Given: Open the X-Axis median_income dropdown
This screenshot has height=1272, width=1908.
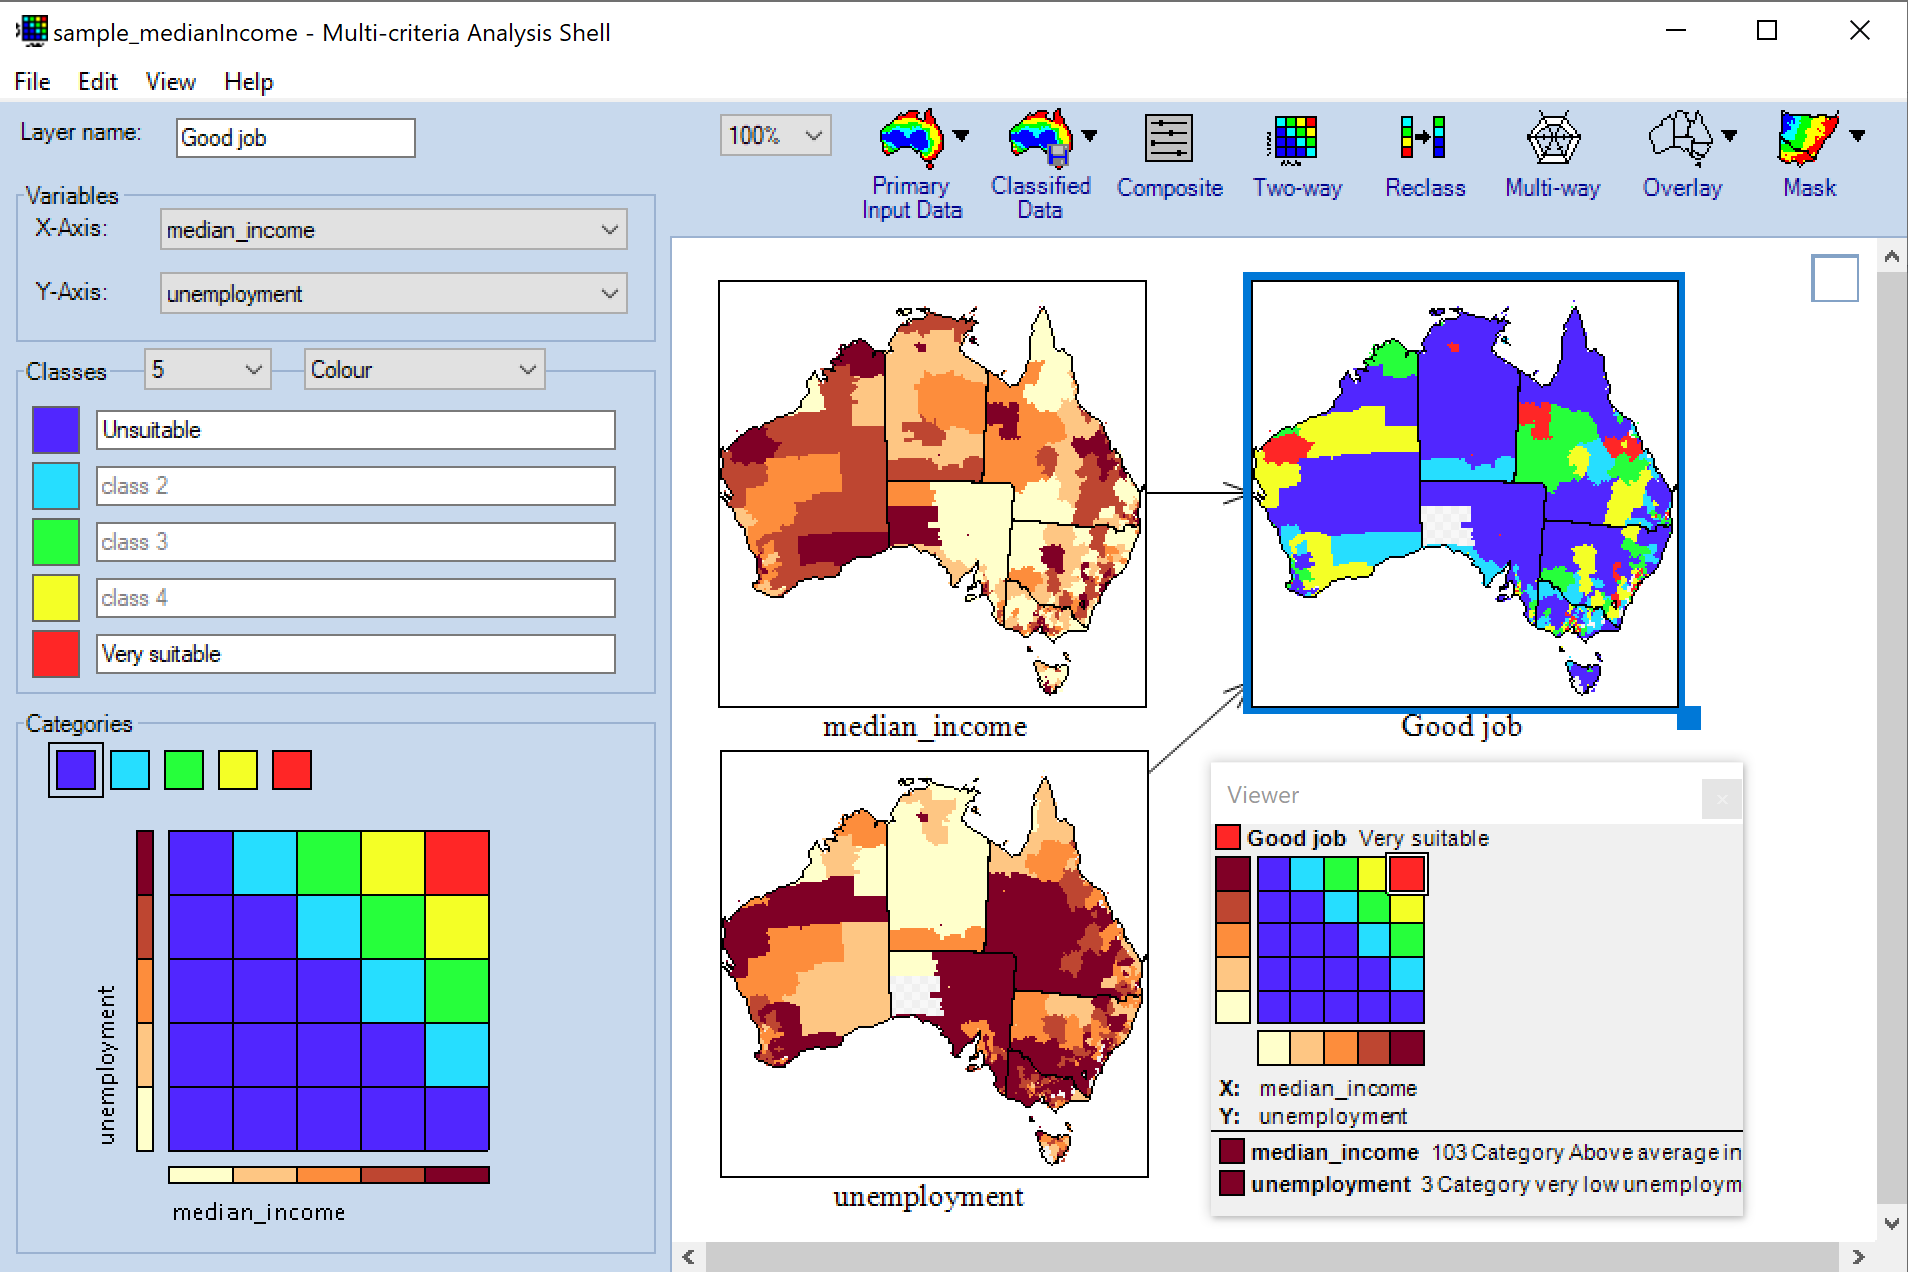Looking at the screenshot, I should point(393,230).
